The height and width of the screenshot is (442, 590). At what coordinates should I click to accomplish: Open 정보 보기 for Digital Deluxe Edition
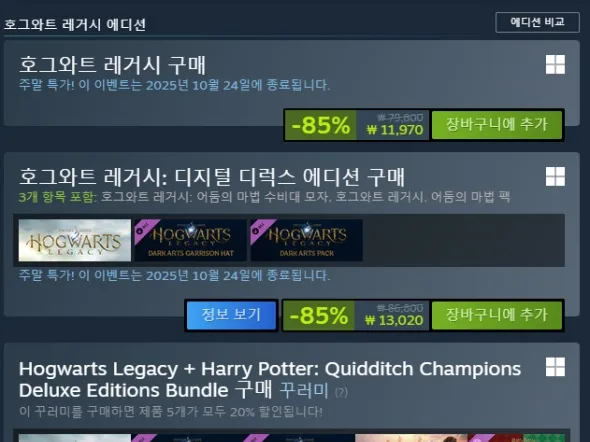point(231,315)
